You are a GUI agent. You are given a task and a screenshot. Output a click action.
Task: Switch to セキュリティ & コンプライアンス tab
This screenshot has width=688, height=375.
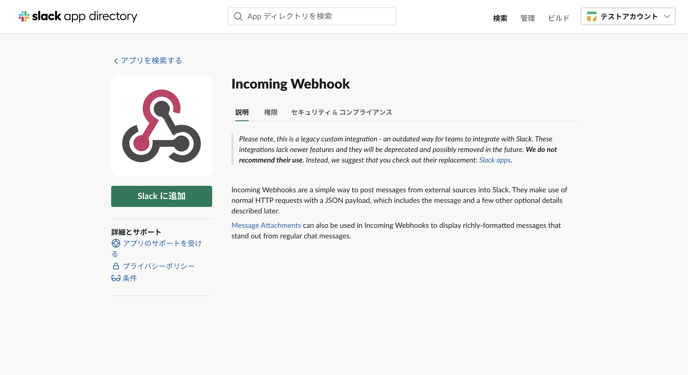click(x=341, y=112)
